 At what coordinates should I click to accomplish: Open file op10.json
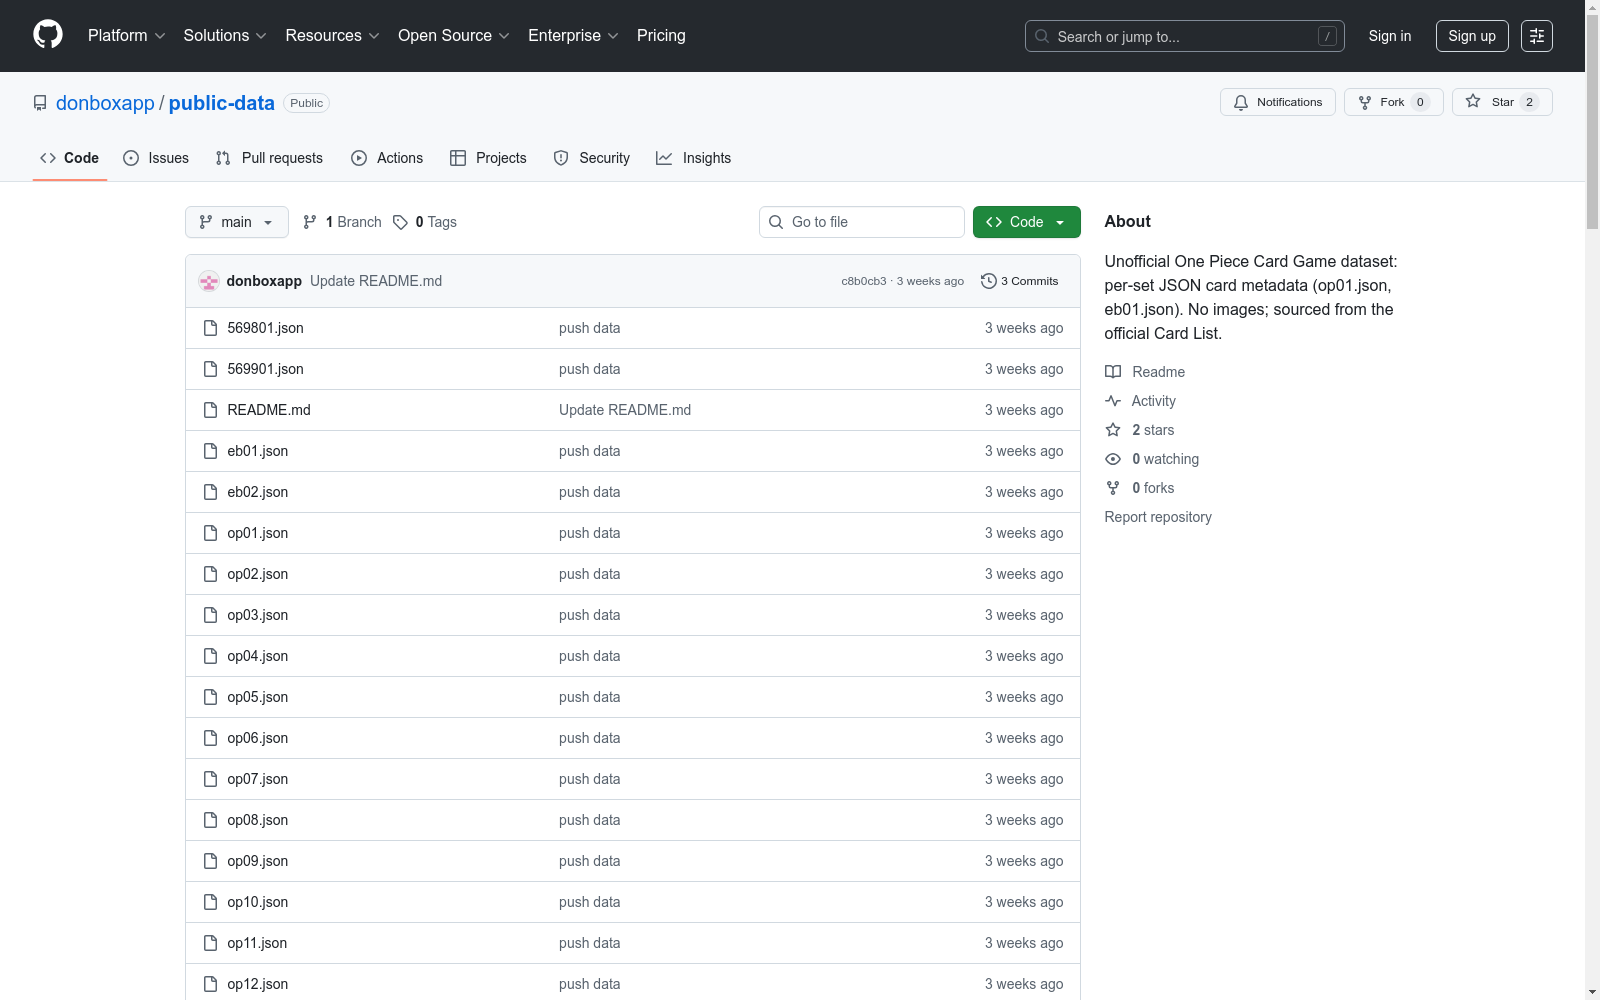click(x=258, y=902)
